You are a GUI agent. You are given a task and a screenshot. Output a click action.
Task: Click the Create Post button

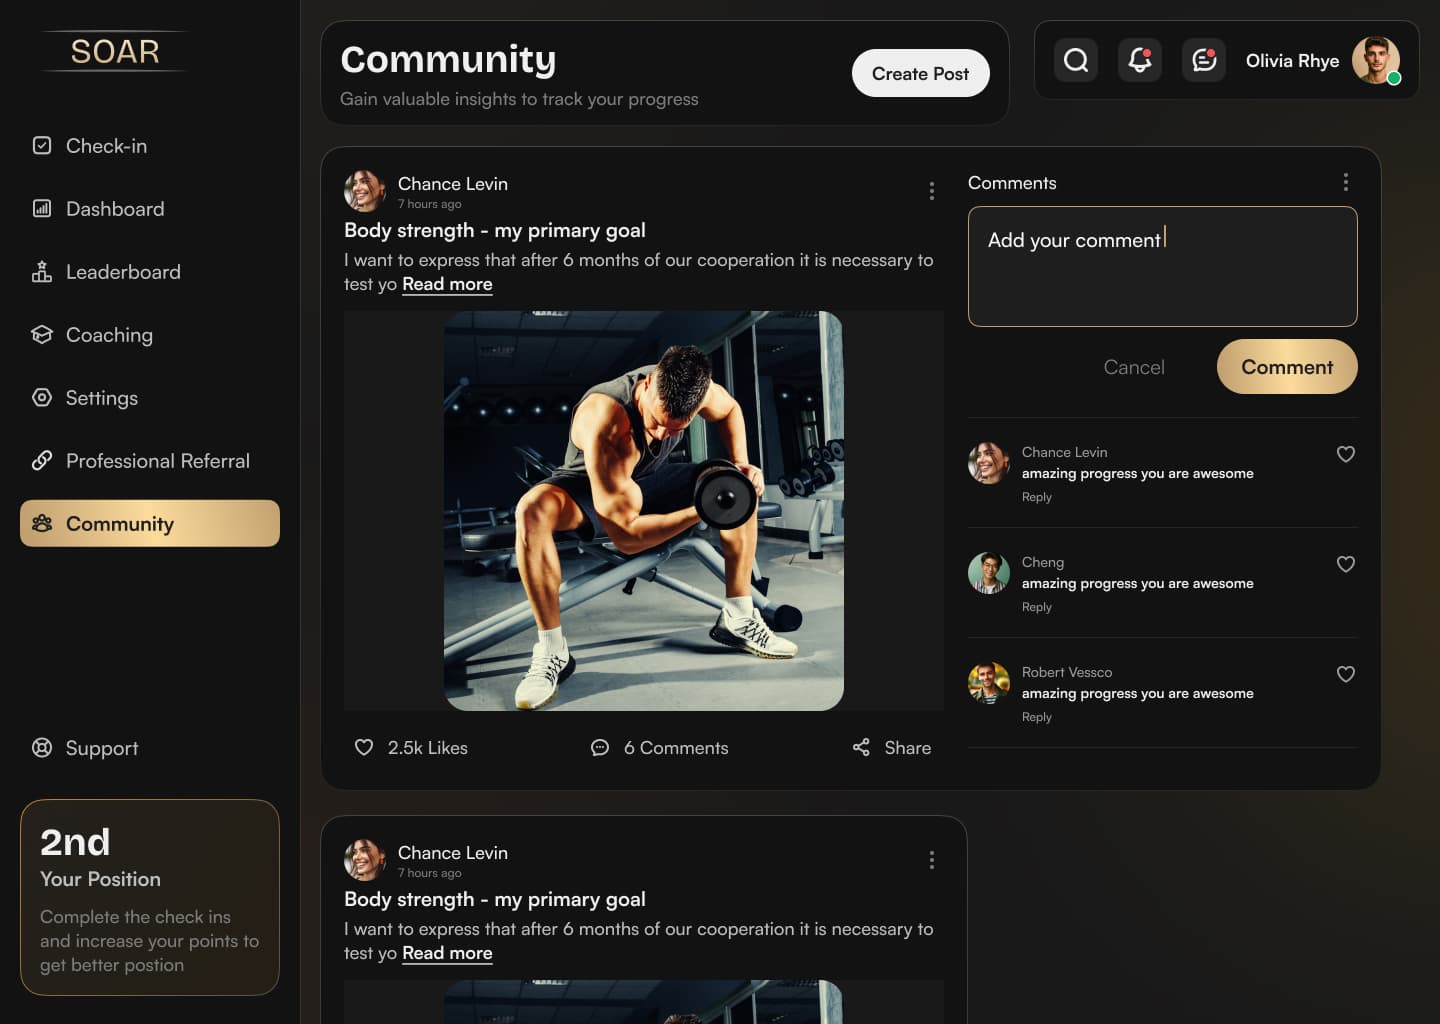[920, 73]
